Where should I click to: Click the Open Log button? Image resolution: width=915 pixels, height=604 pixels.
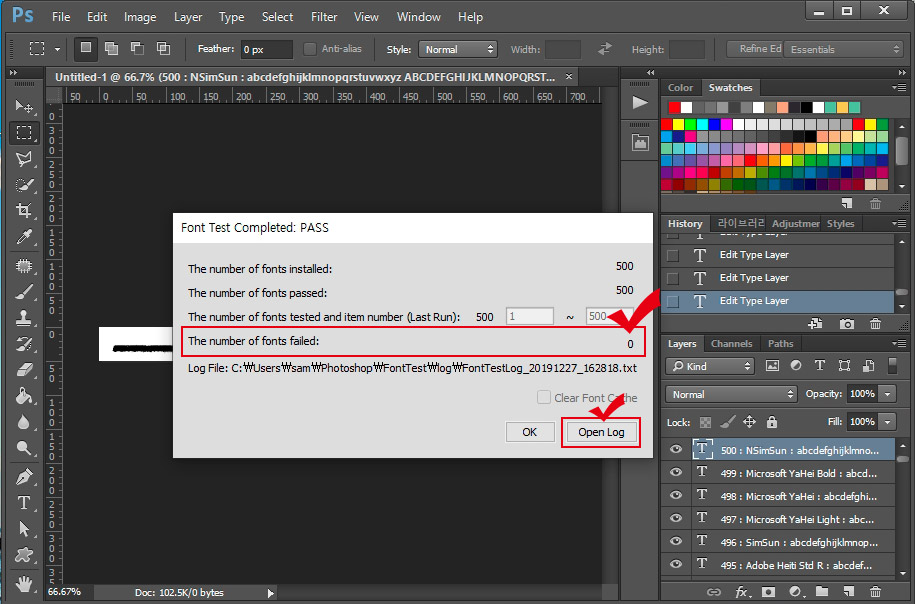click(601, 432)
